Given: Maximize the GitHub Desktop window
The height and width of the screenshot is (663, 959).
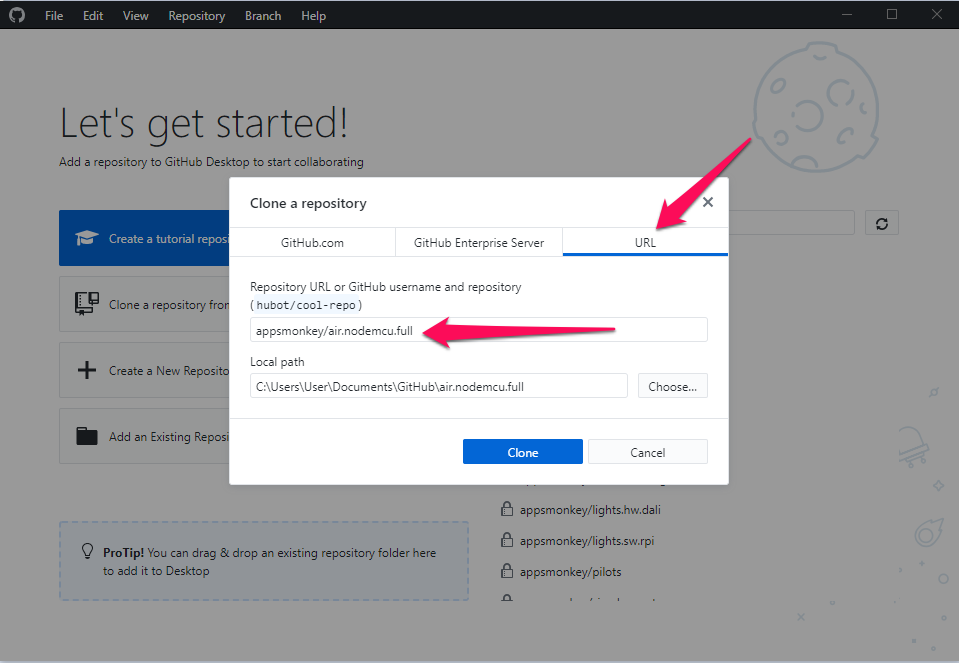Looking at the screenshot, I should (x=892, y=15).
